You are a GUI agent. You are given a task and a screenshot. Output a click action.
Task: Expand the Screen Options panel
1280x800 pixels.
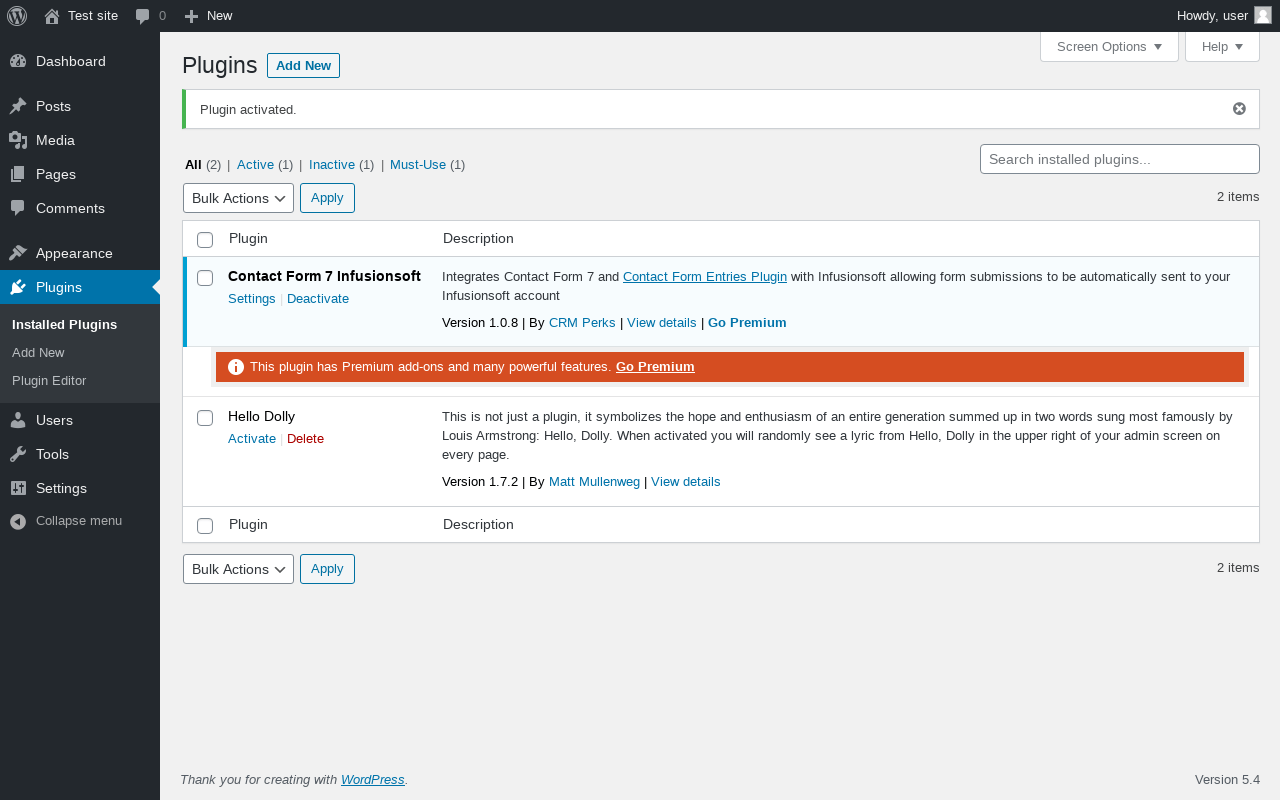tap(1109, 47)
